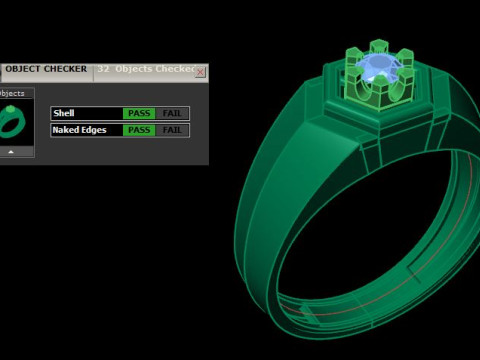Click PASS in the Shell row
The width and height of the screenshot is (480, 360).
coord(139,113)
